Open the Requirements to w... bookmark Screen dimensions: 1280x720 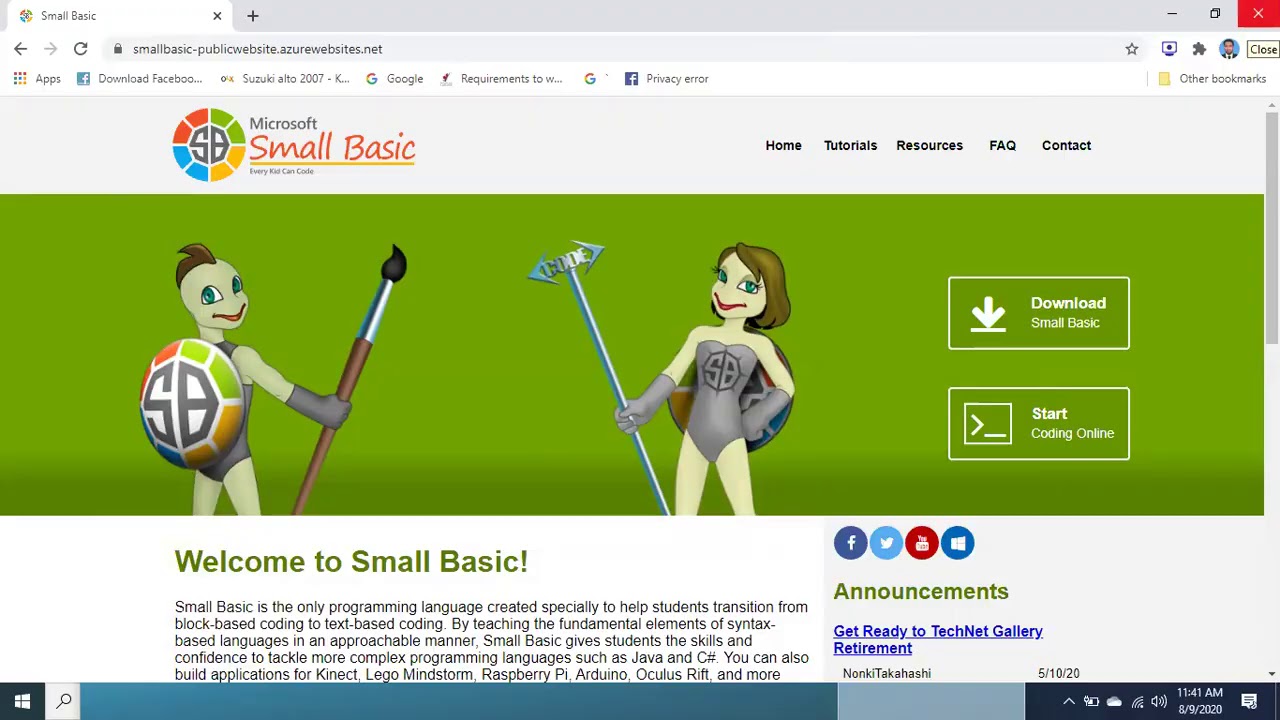click(501, 79)
